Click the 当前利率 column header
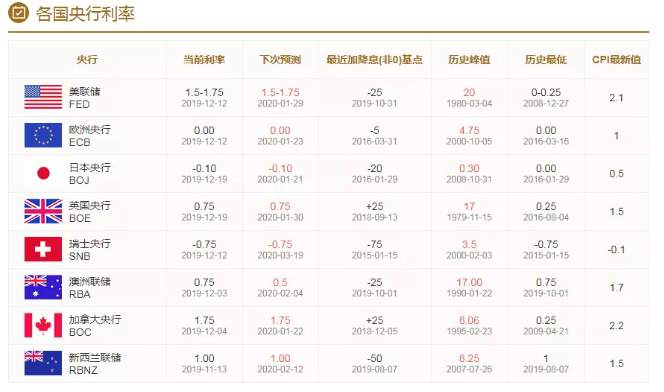 click(204, 59)
